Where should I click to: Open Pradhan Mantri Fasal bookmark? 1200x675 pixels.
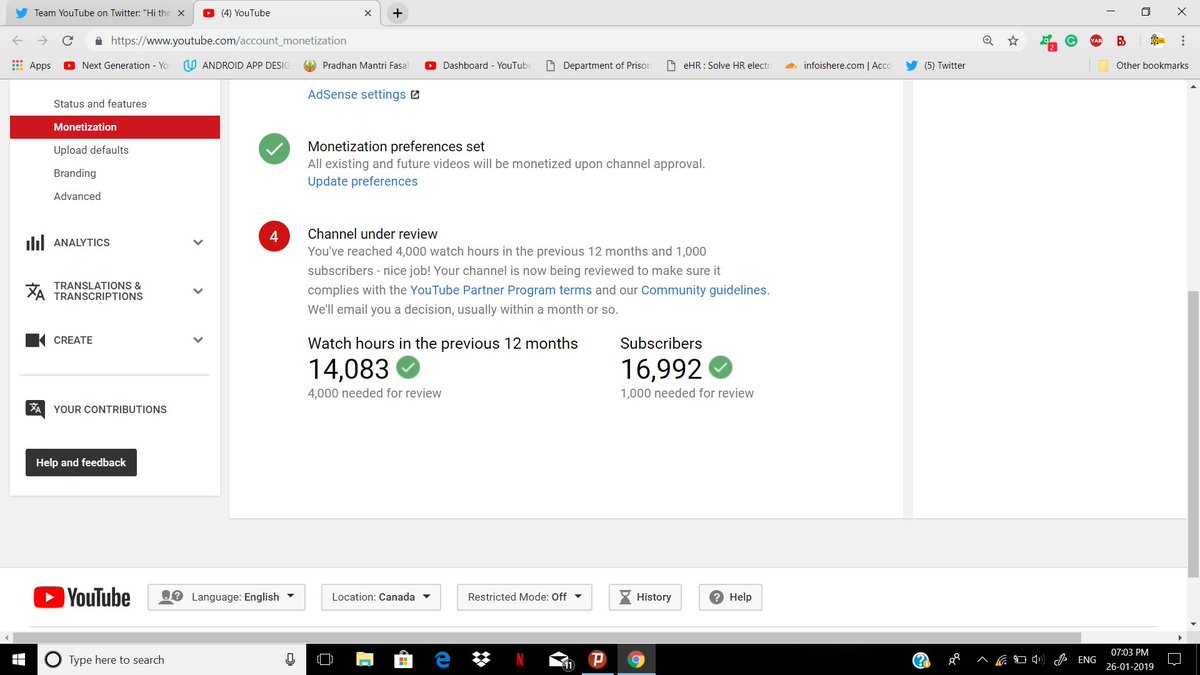[x=357, y=65]
